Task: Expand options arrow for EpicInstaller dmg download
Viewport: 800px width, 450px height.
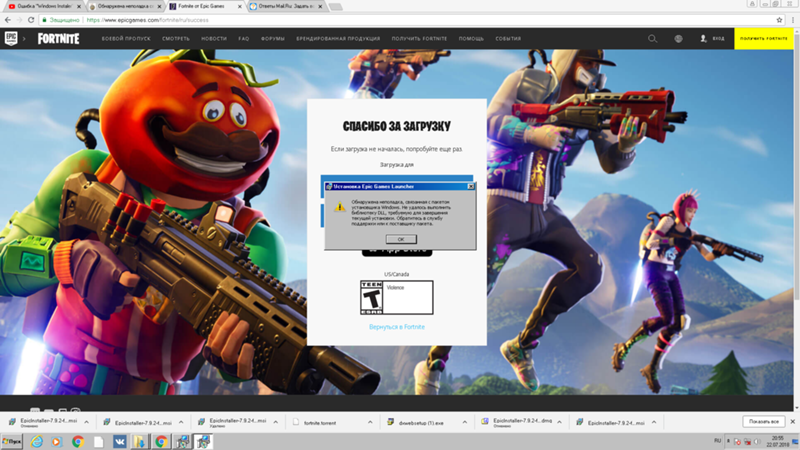Action: [x=559, y=422]
